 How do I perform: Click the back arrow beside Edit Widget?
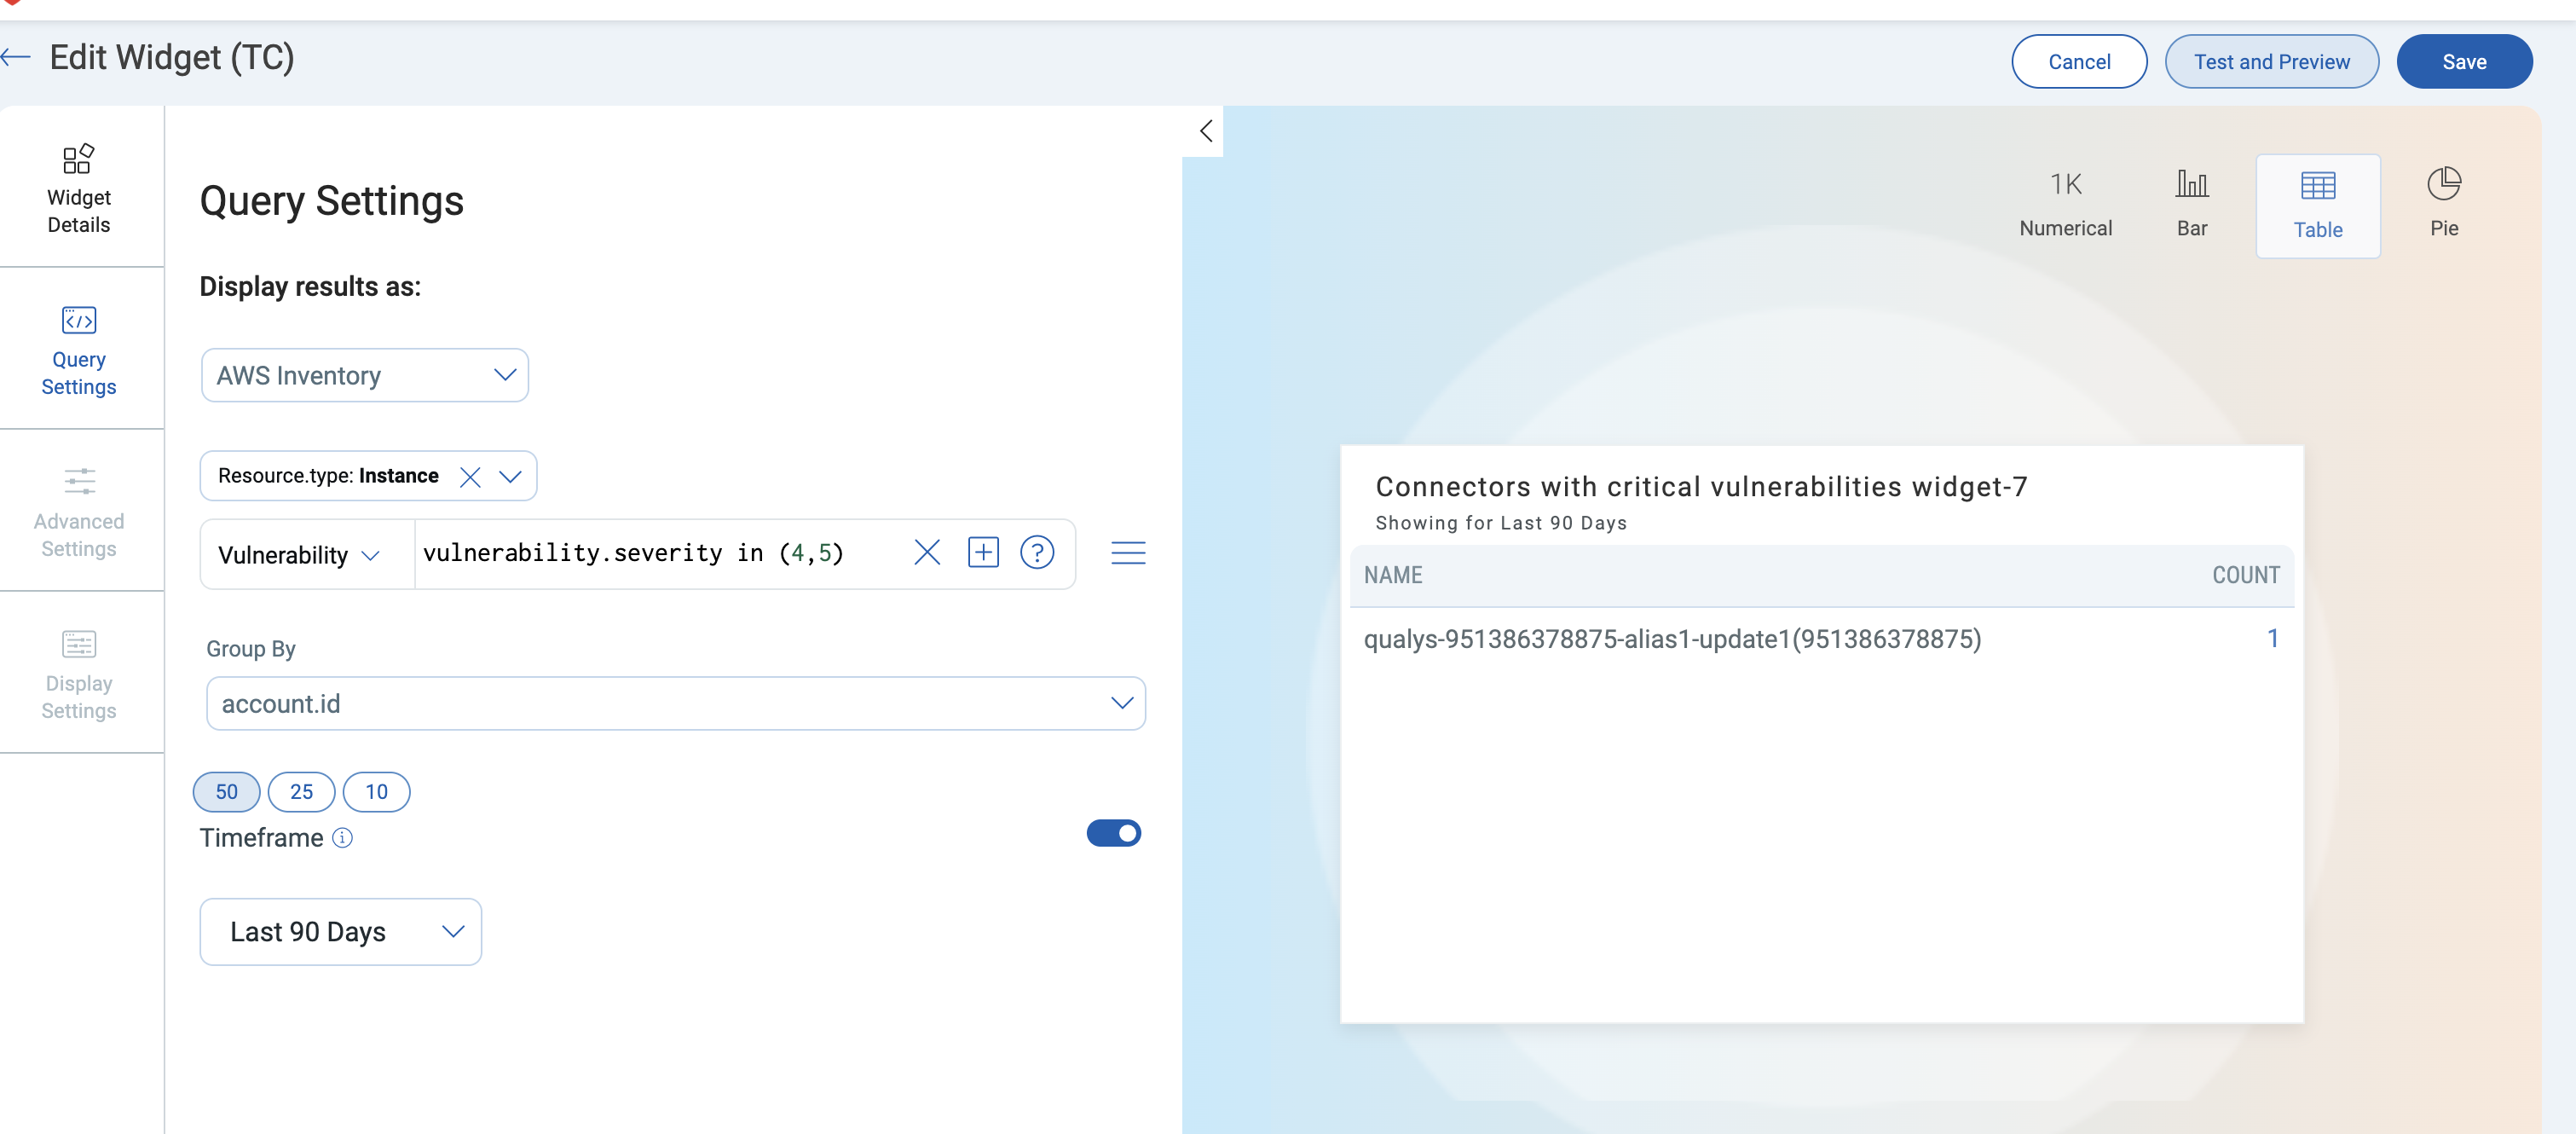[x=17, y=57]
